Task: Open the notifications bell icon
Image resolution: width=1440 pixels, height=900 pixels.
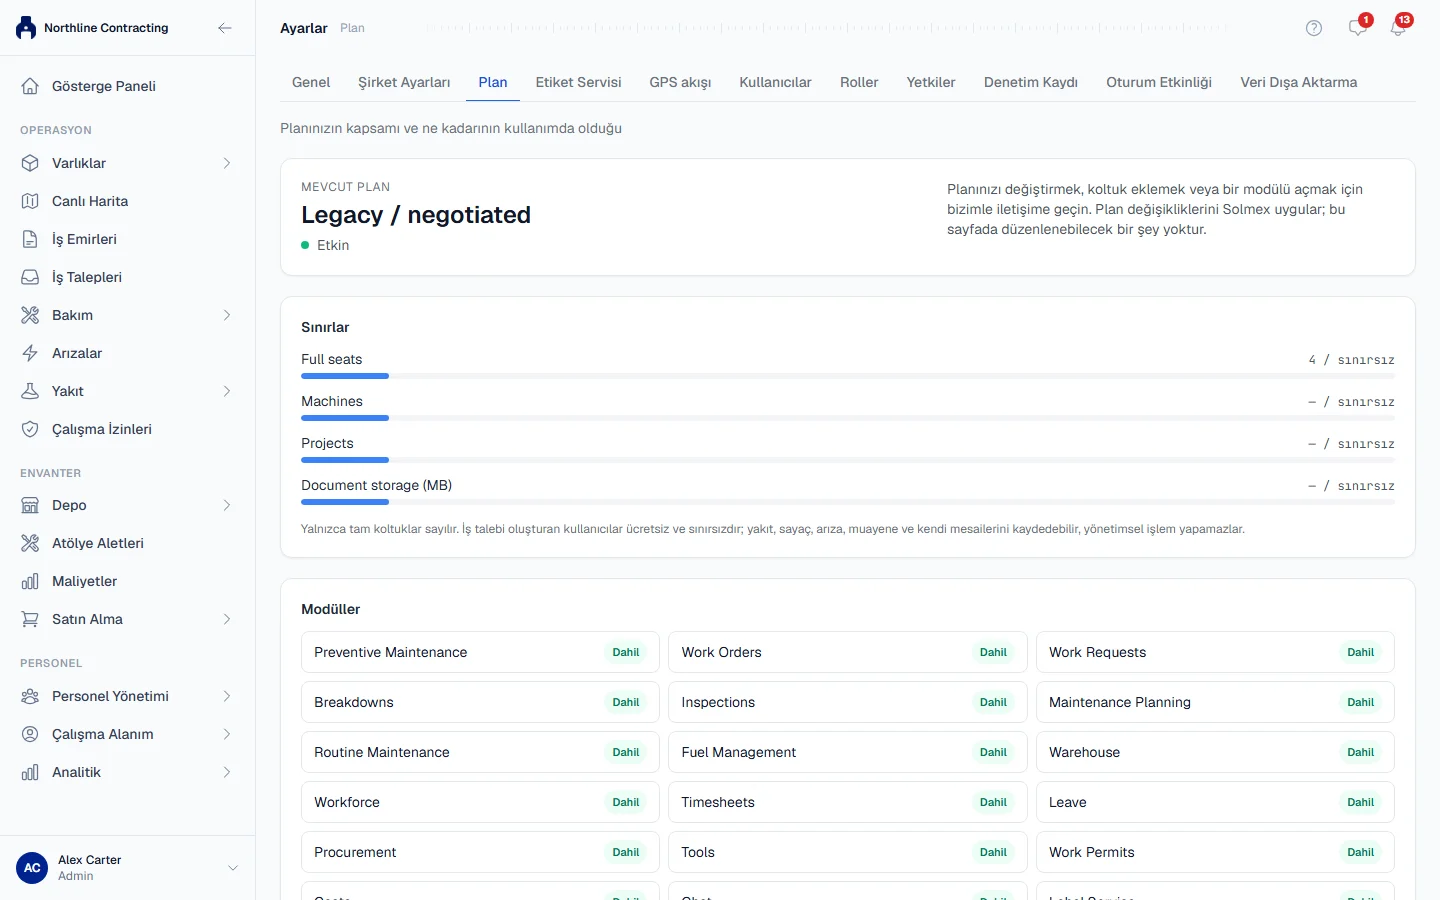Action: click(1398, 28)
